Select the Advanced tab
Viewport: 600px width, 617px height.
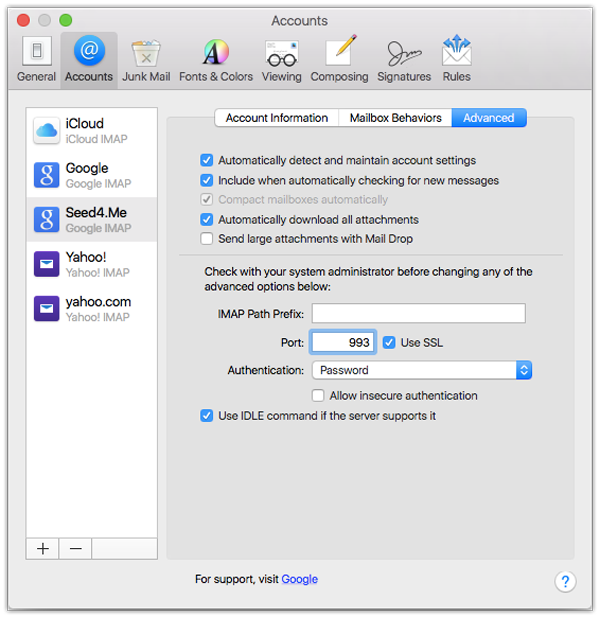click(489, 118)
